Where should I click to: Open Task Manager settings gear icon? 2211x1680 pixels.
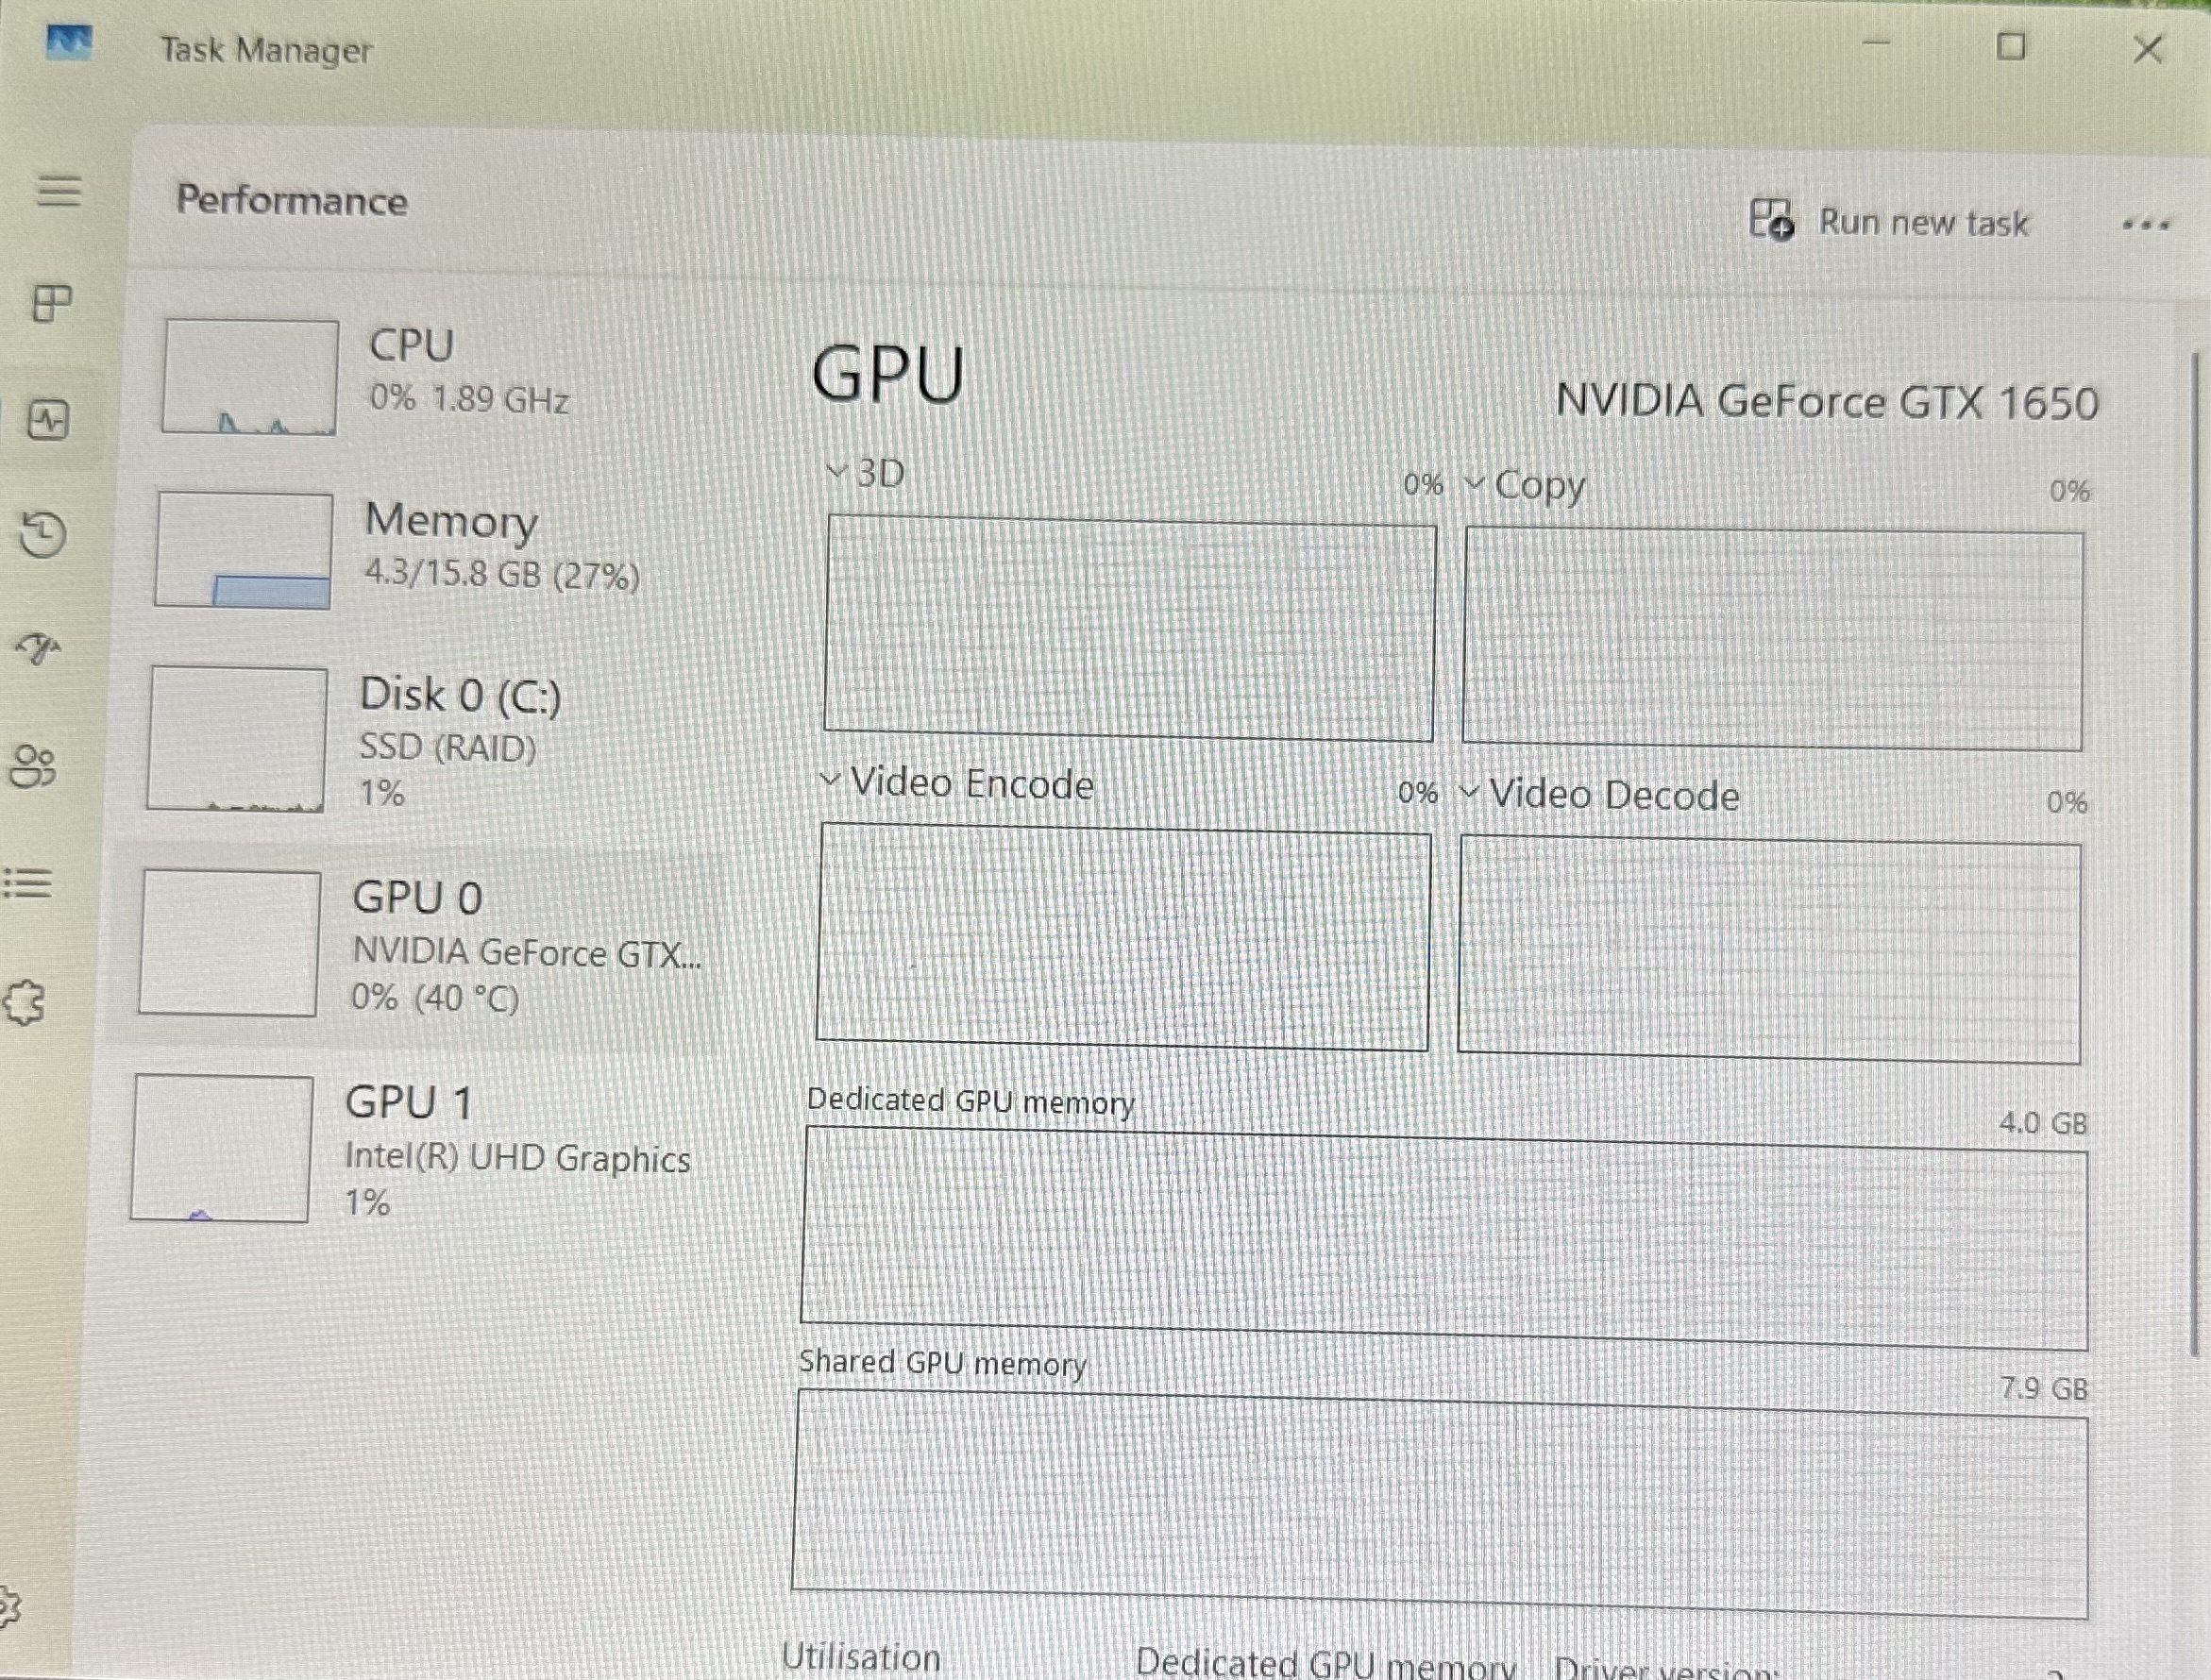click(10, 1607)
